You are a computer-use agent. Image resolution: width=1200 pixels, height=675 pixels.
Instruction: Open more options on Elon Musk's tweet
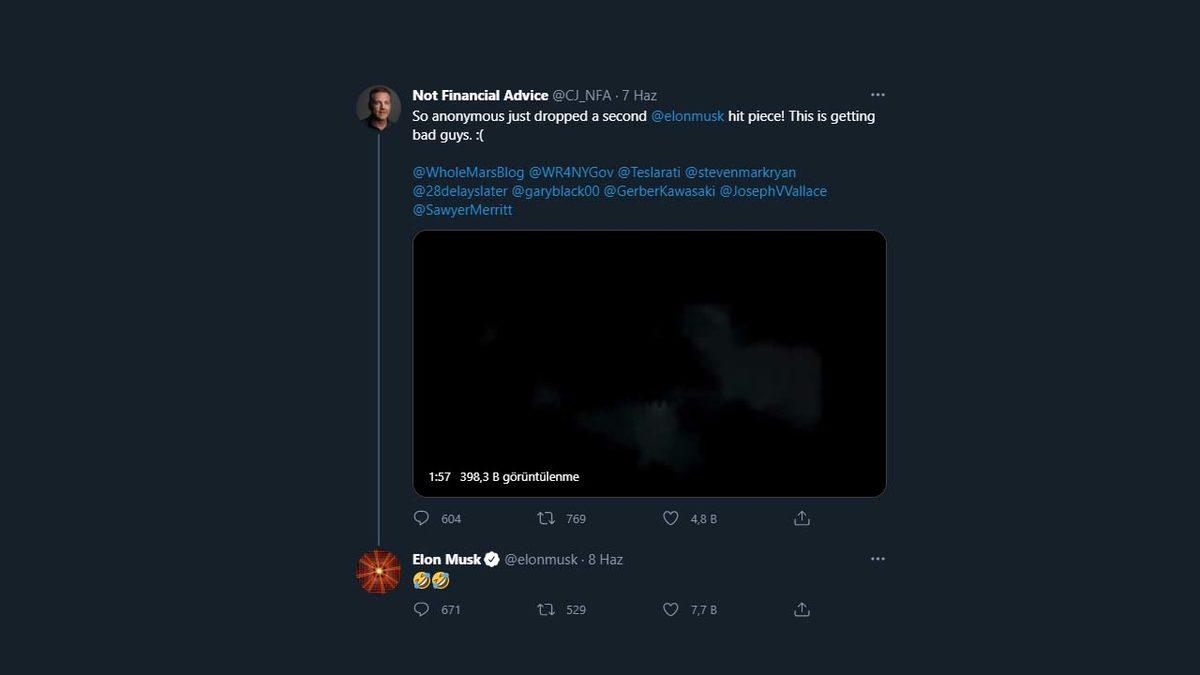click(877, 558)
